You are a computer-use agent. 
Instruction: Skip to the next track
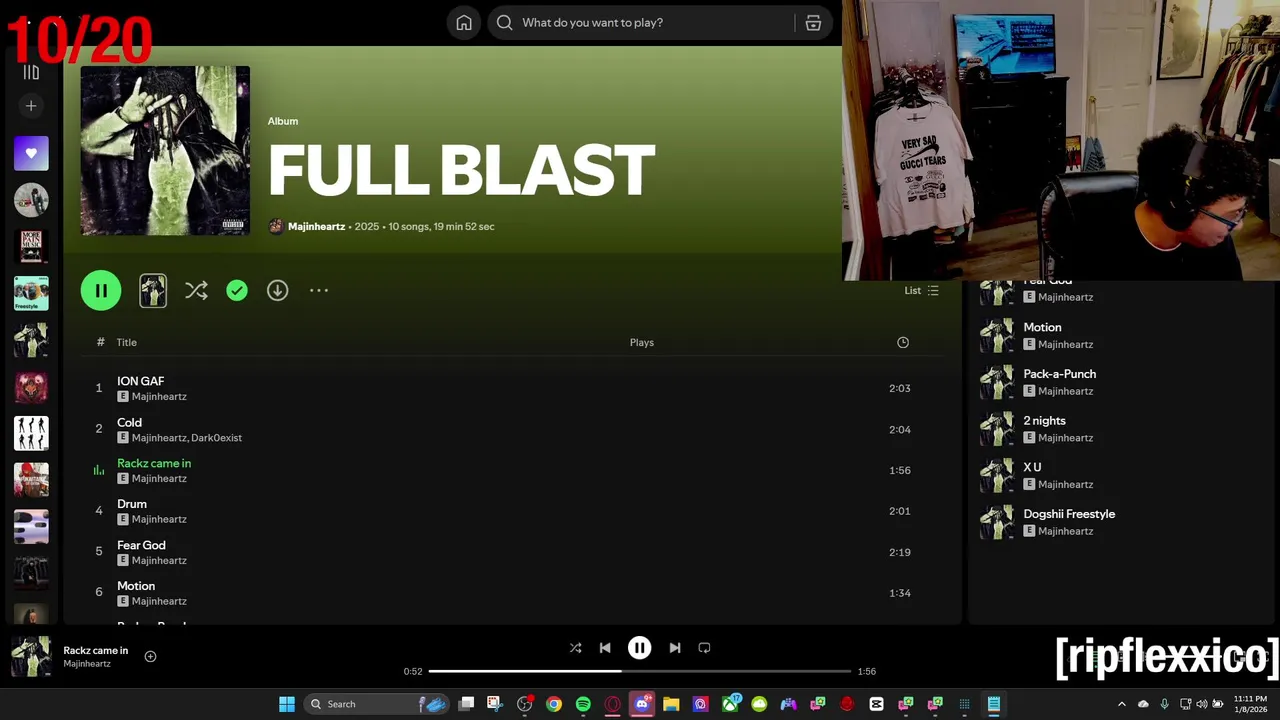pyautogui.click(x=675, y=648)
